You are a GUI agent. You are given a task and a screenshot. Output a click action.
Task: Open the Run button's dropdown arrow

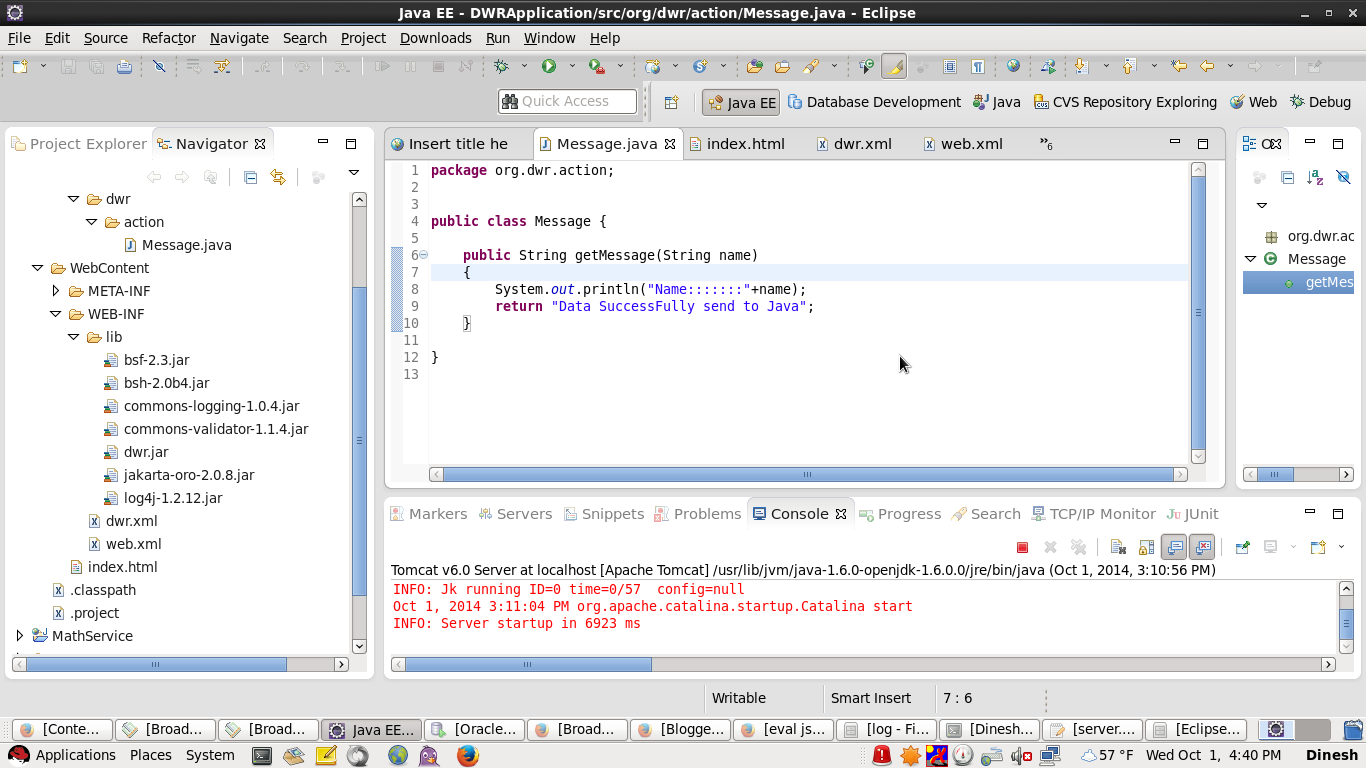[572, 67]
